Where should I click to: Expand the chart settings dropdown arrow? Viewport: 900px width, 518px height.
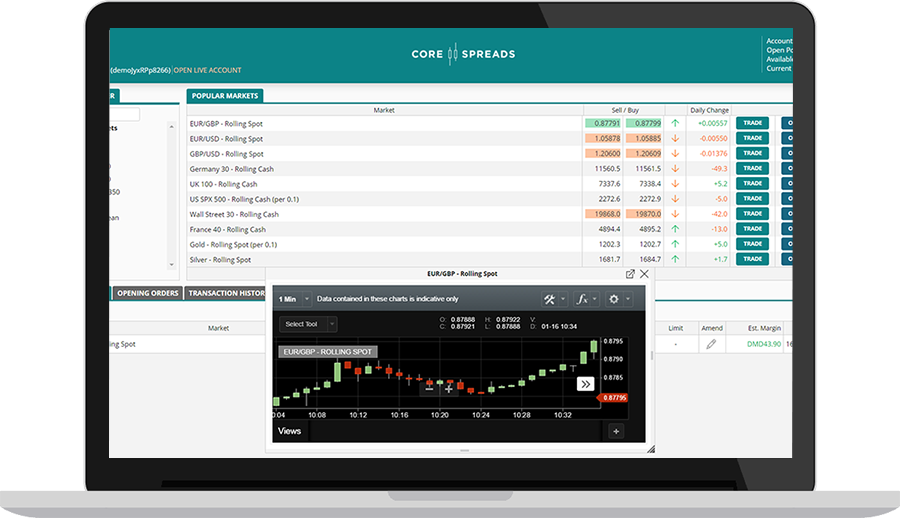(x=628, y=299)
